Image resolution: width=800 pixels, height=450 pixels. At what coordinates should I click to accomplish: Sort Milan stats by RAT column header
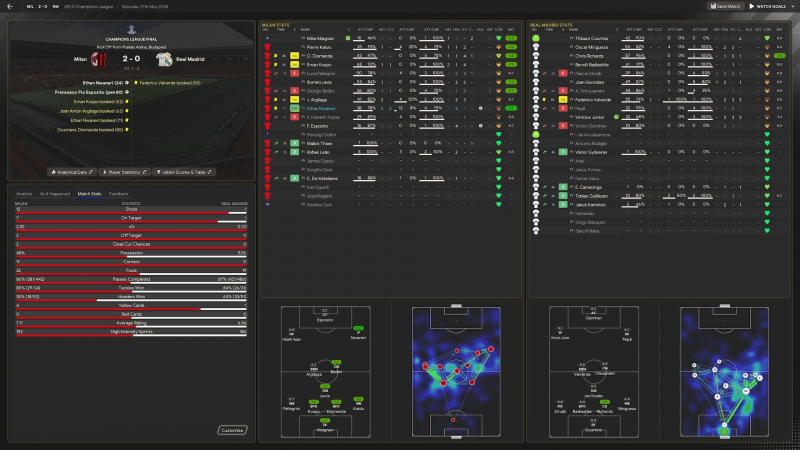511,30
